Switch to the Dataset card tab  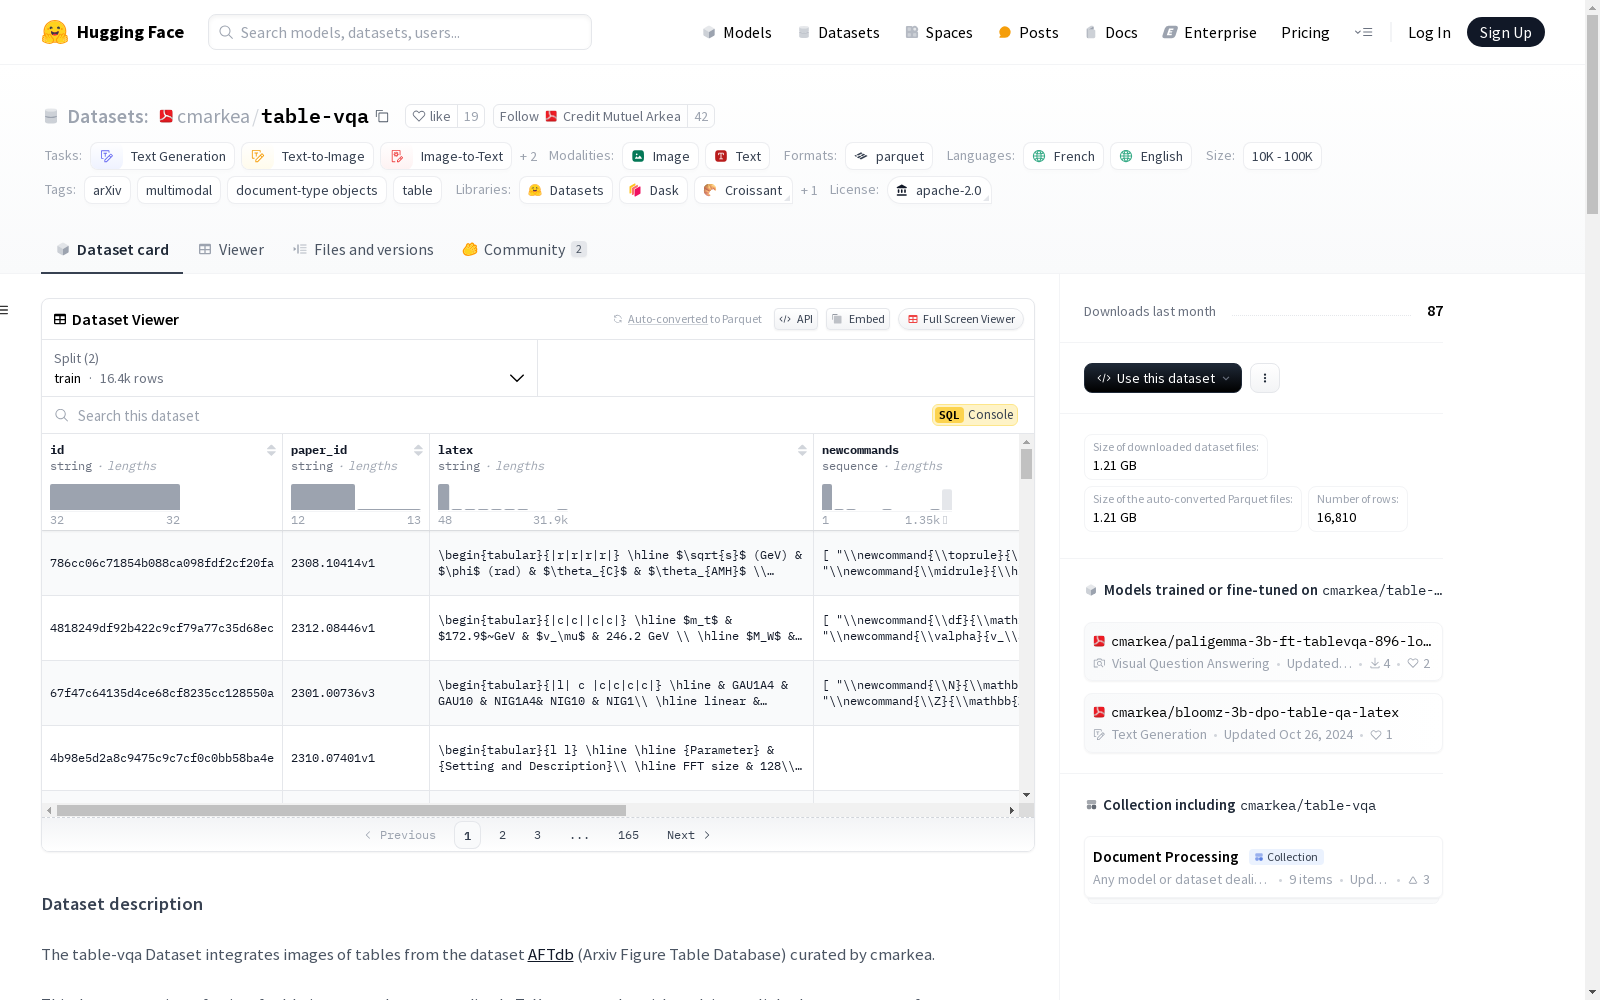pyautogui.click(x=112, y=249)
